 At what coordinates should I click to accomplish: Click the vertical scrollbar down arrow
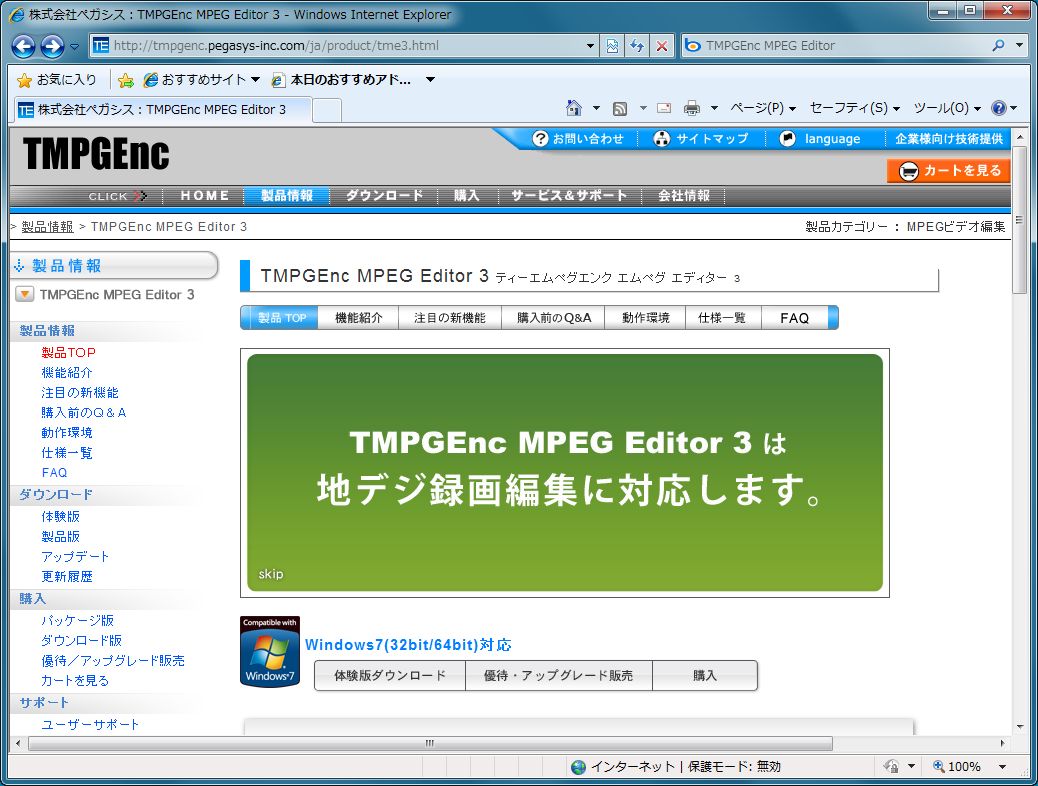pyautogui.click(x=1020, y=726)
